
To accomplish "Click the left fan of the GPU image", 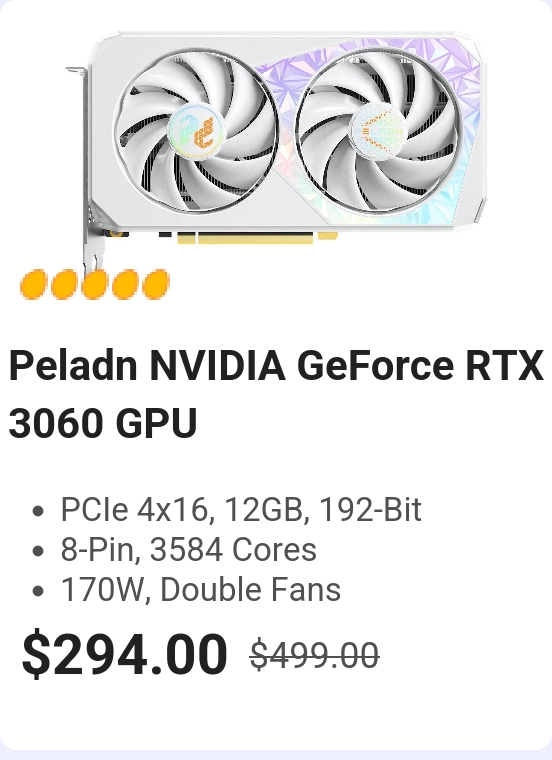I will 196,131.
